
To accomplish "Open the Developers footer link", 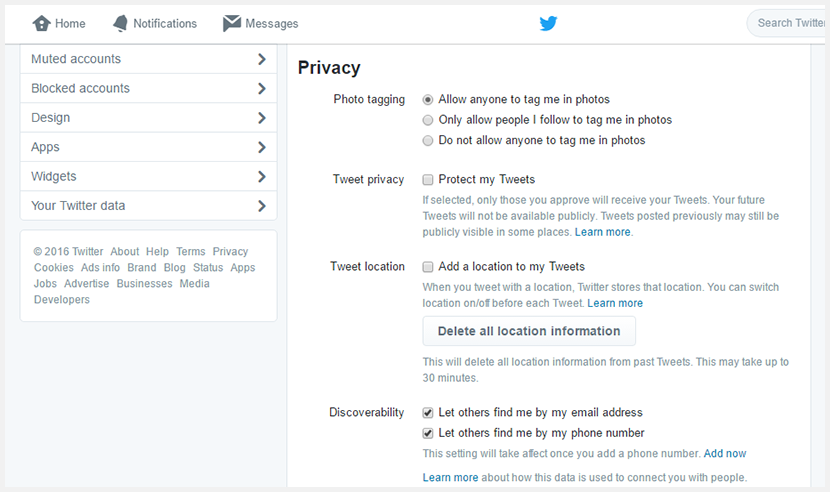I will click(x=62, y=300).
